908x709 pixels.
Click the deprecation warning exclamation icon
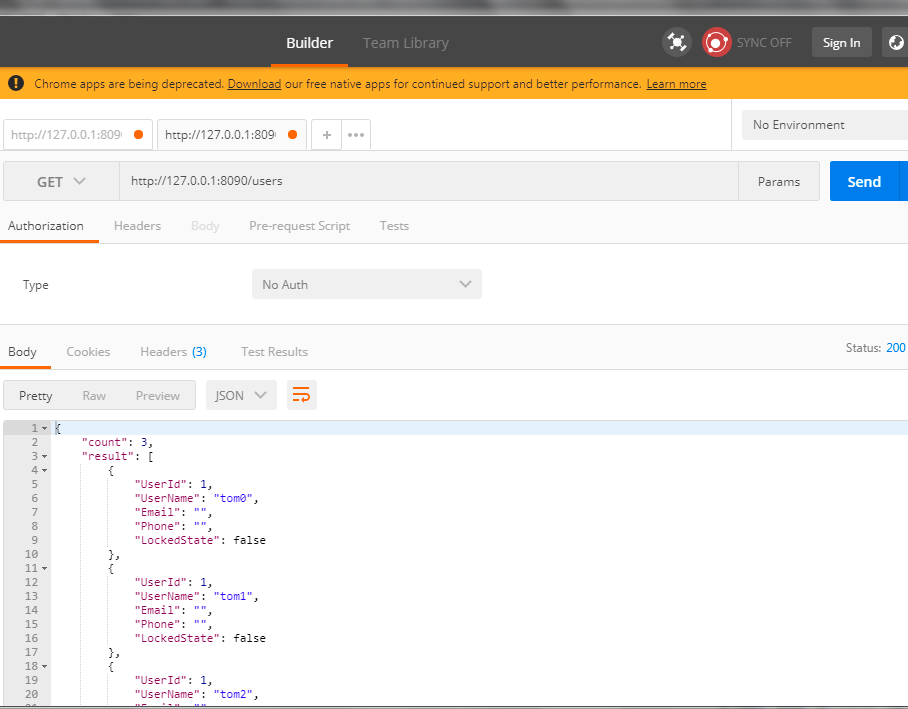point(16,83)
